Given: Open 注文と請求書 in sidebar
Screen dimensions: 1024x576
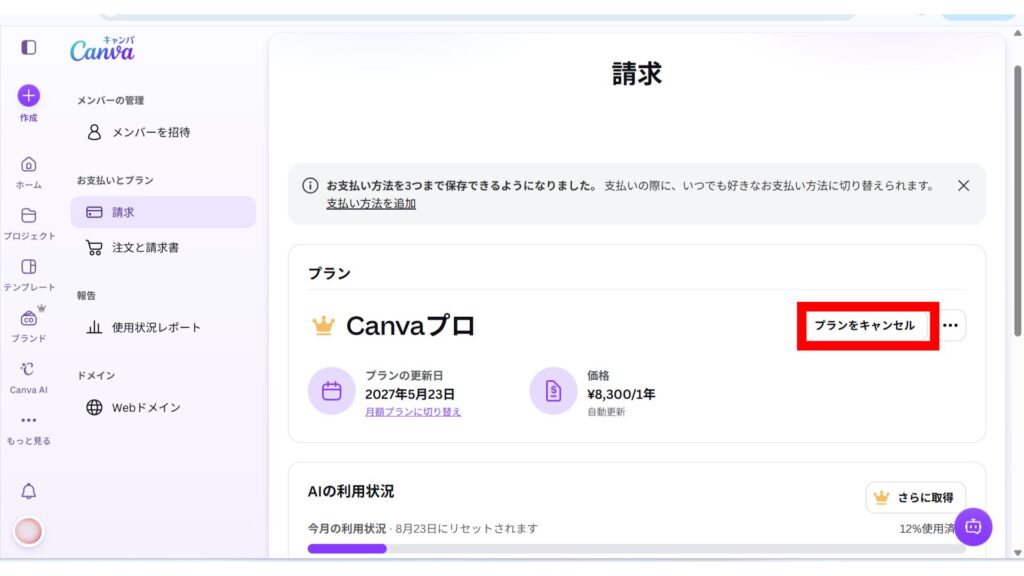Looking at the screenshot, I should pos(163,248).
